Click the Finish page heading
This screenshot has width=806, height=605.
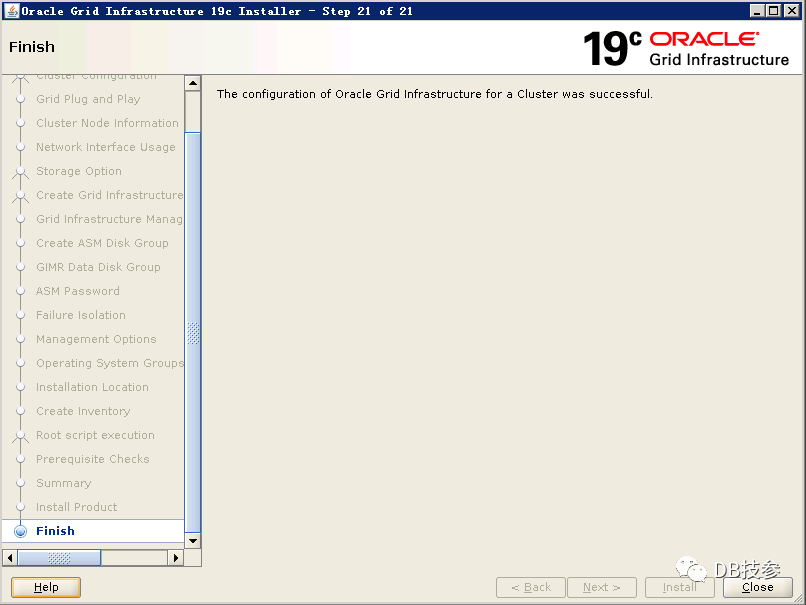[x=32, y=47]
